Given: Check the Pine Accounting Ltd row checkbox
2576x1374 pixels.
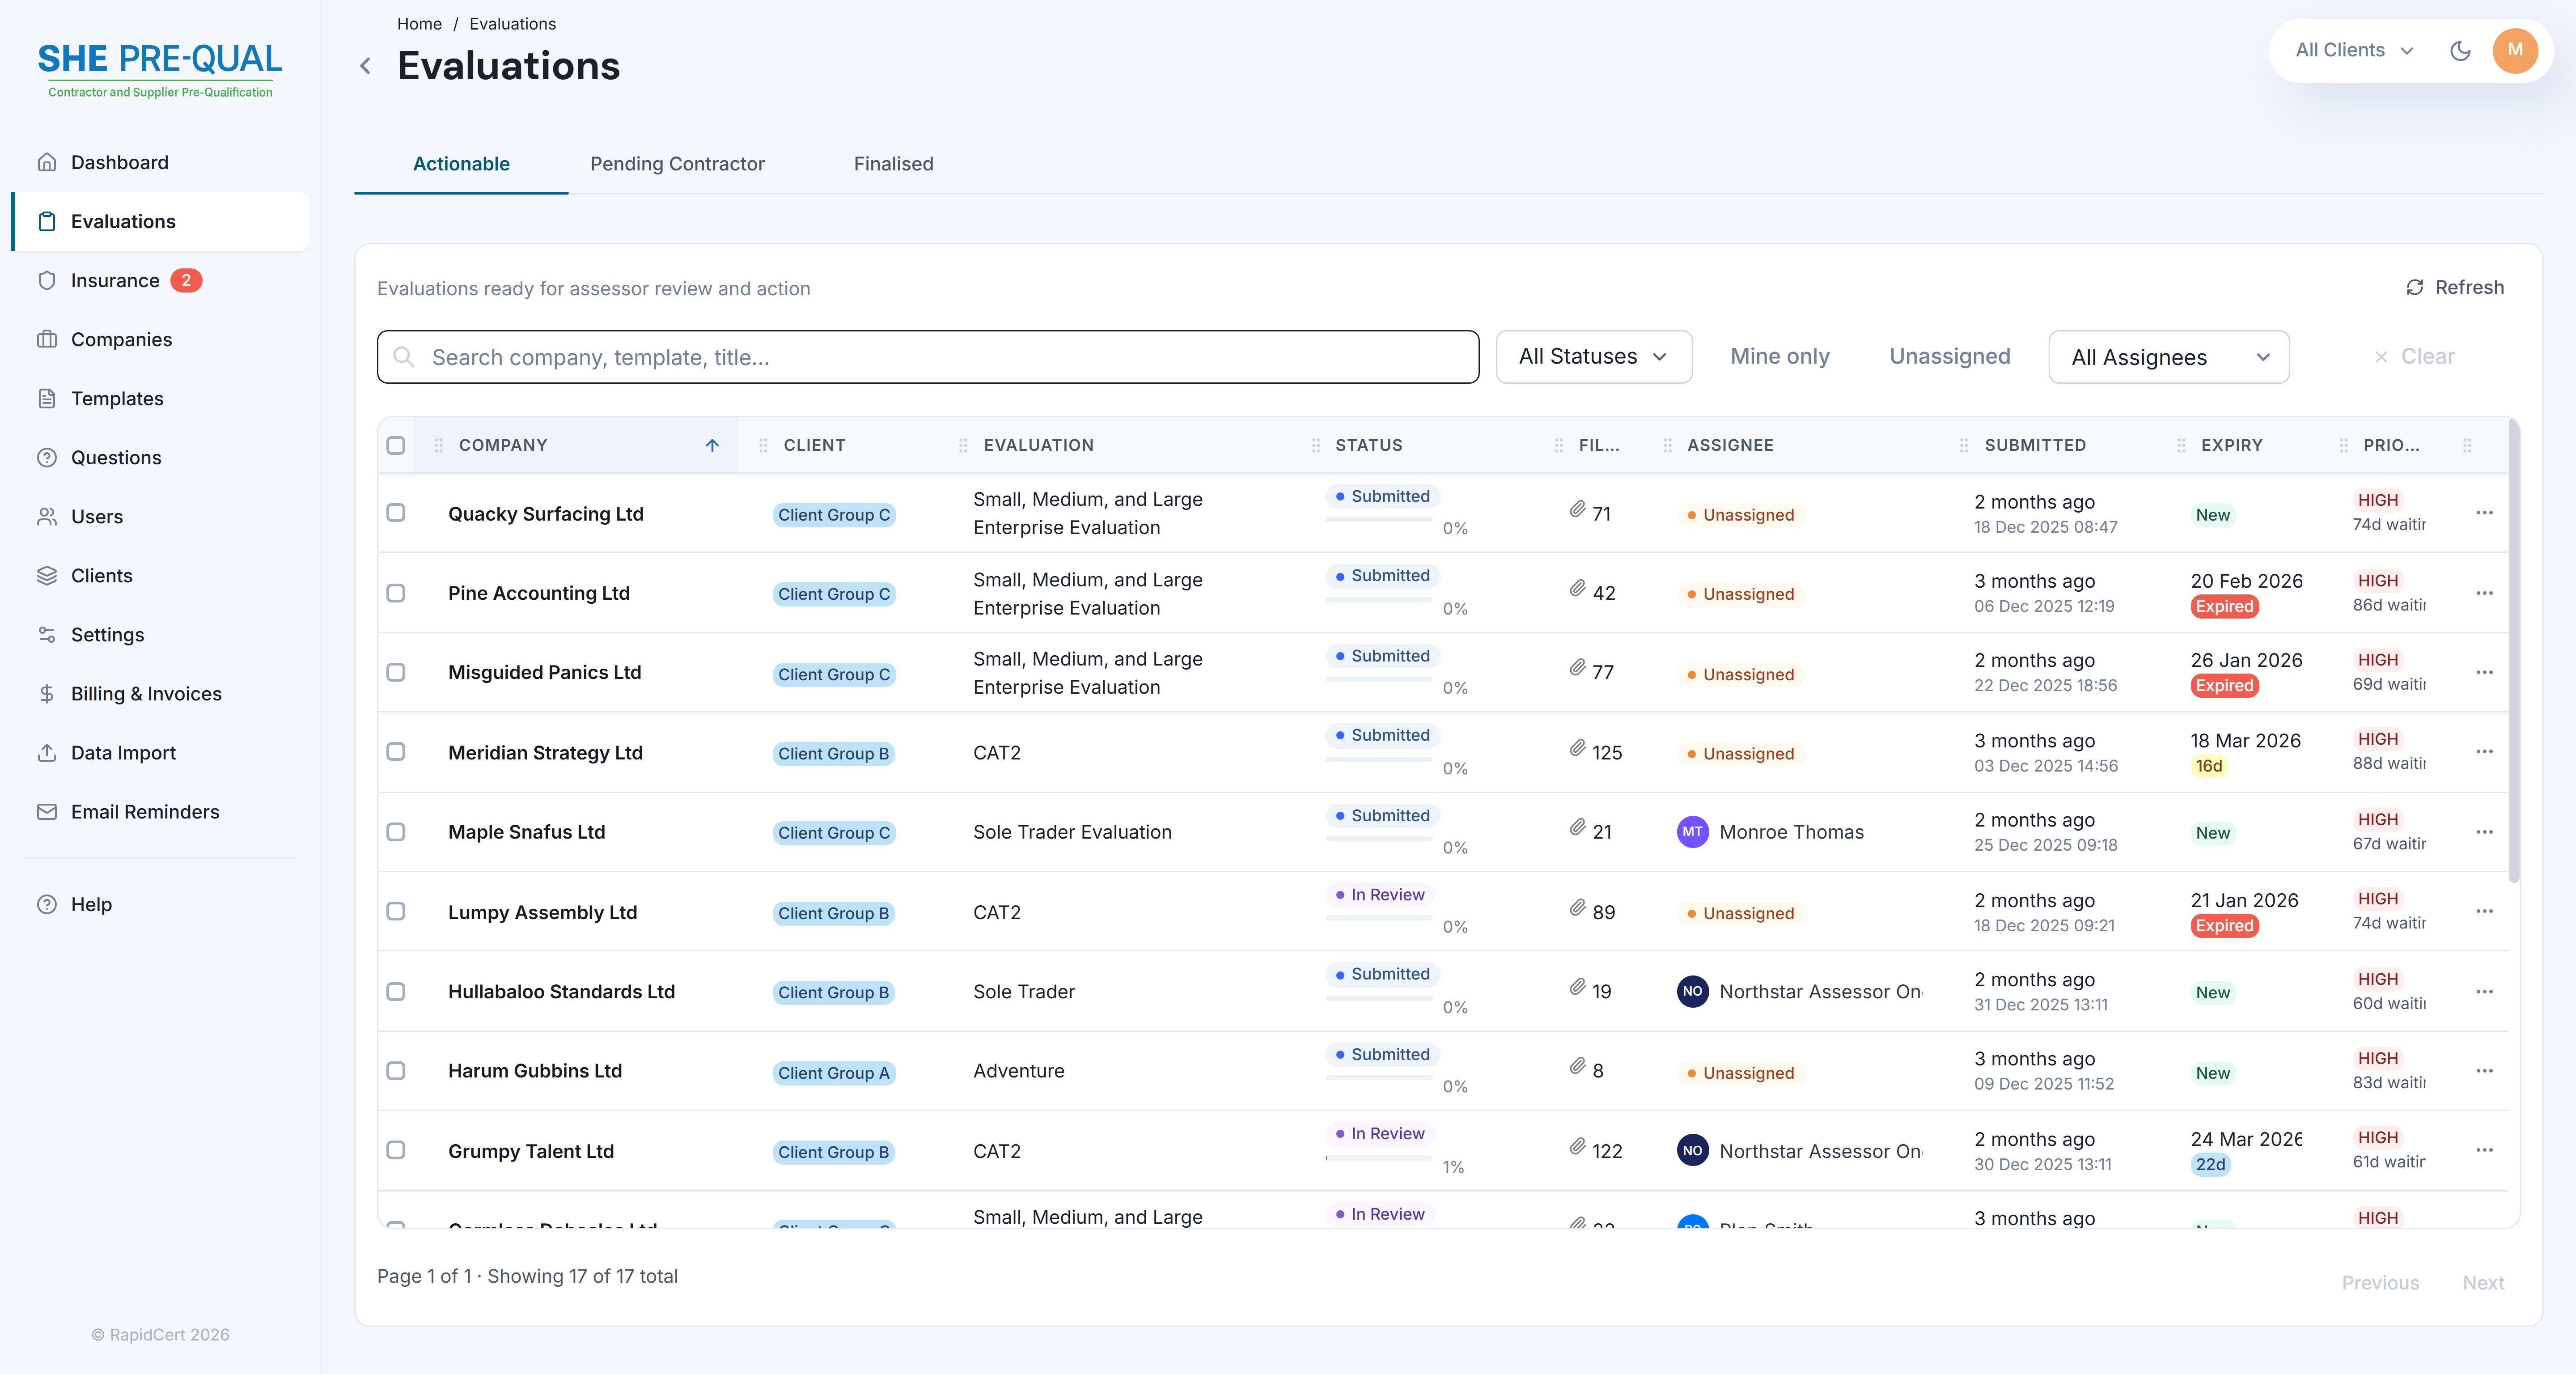Looking at the screenshot, I should click(x=396, y=593).
